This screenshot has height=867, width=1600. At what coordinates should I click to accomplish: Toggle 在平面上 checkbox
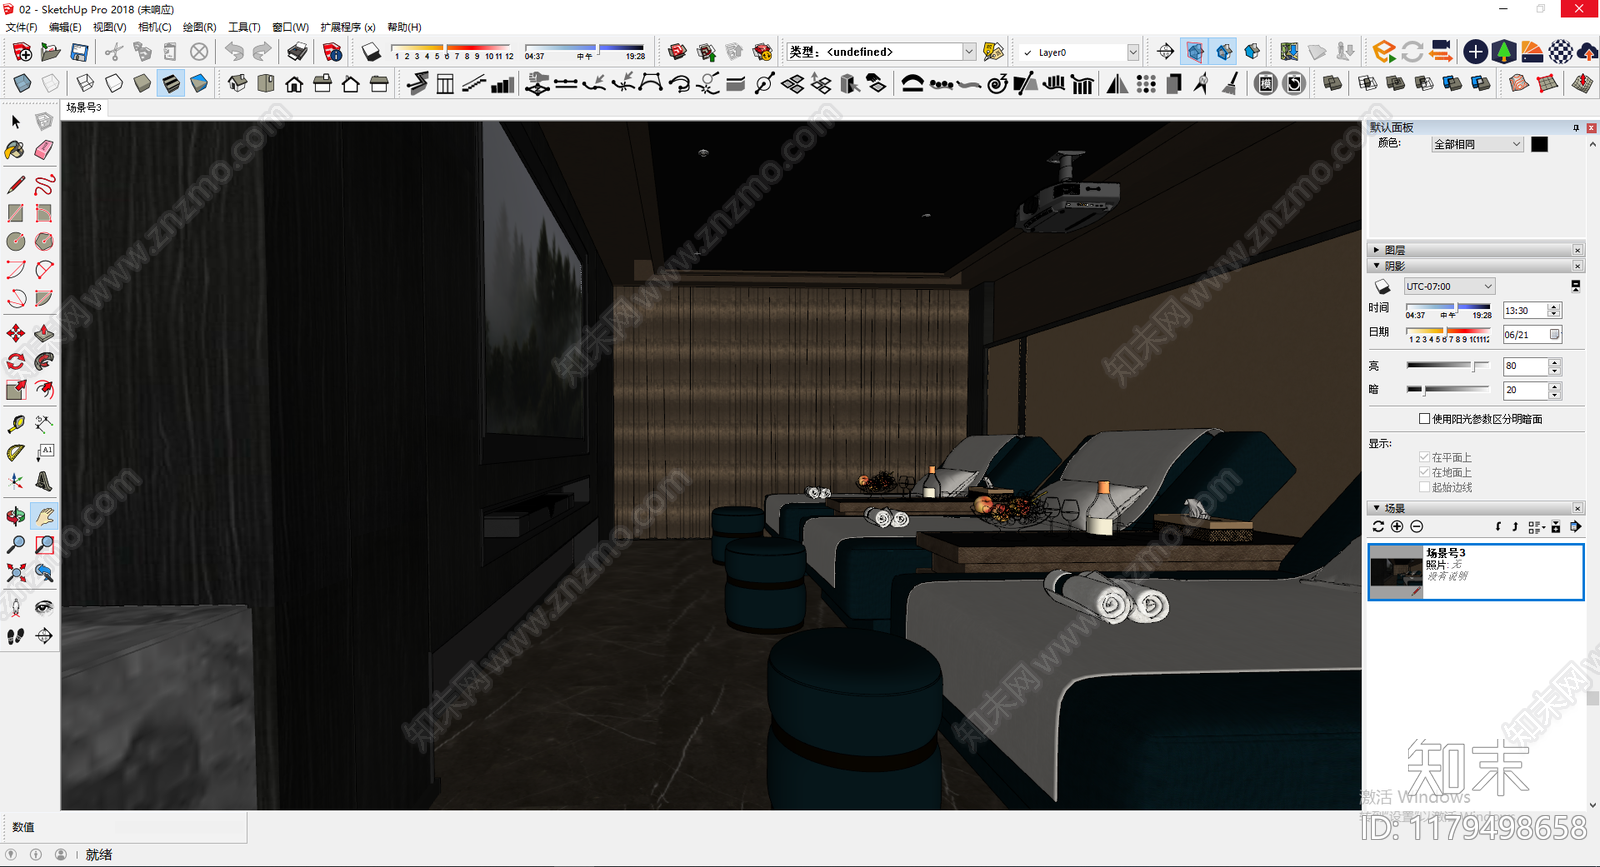[x=1424, y=457]
